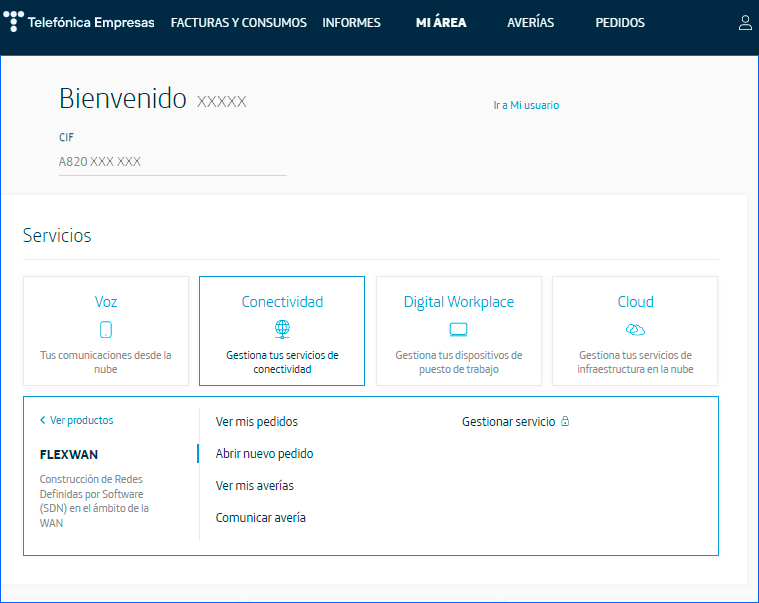Click the XXXXX username text
The height and width of the screenshot is (603, 759).
[222, 101]
